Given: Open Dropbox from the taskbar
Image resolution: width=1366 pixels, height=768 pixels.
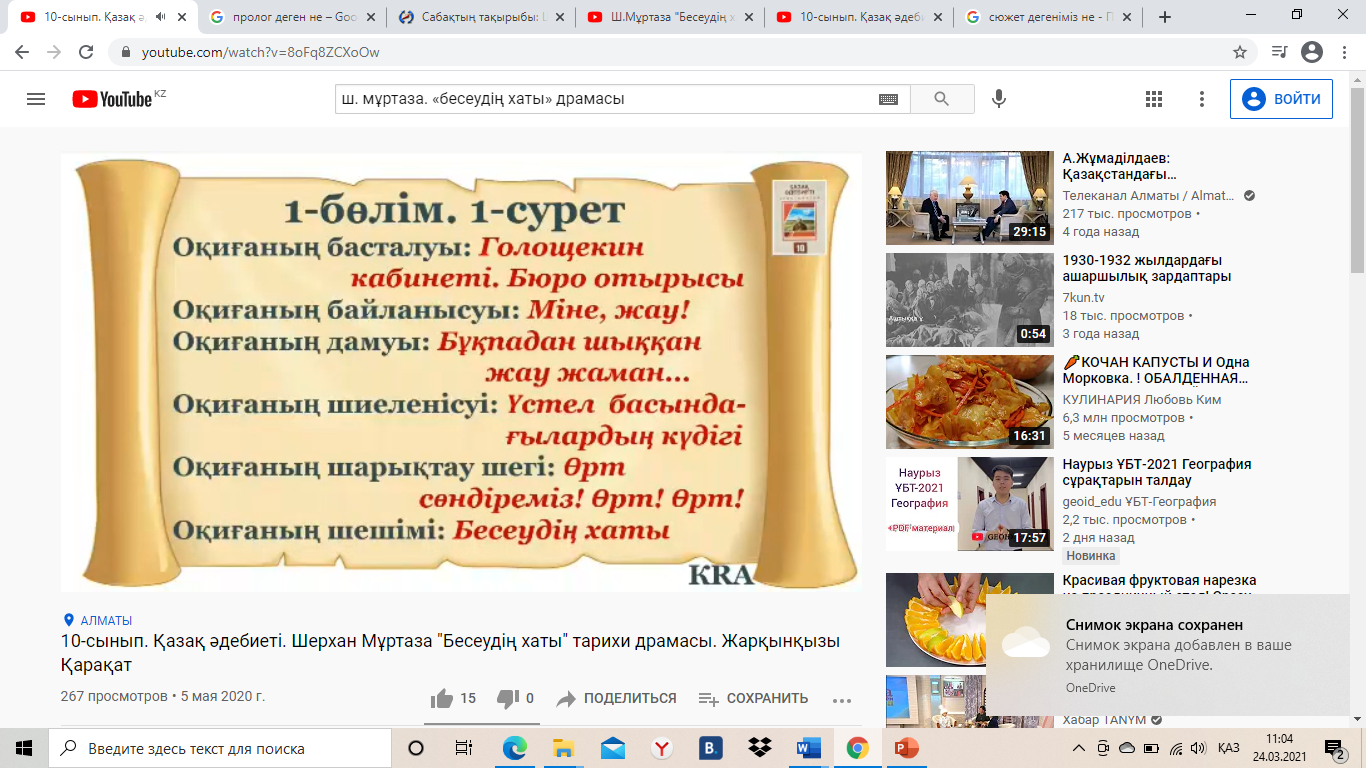Looking at the screenshot, I should pos(760,748).
